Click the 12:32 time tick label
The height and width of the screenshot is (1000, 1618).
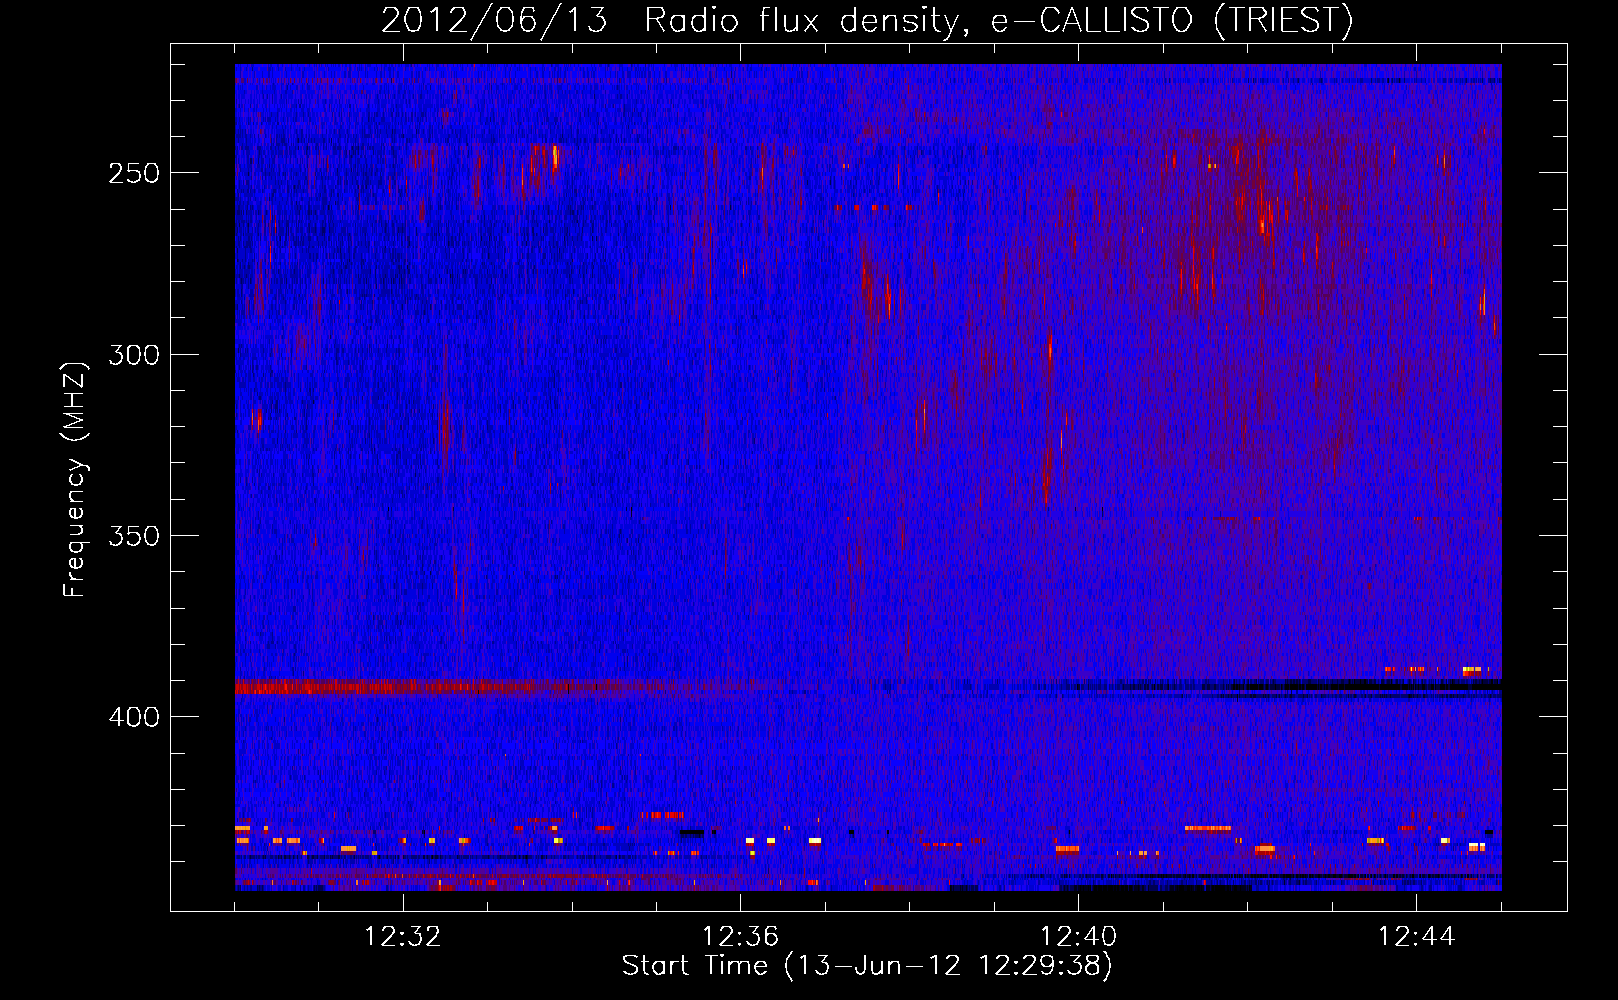[x=403, y=937]
